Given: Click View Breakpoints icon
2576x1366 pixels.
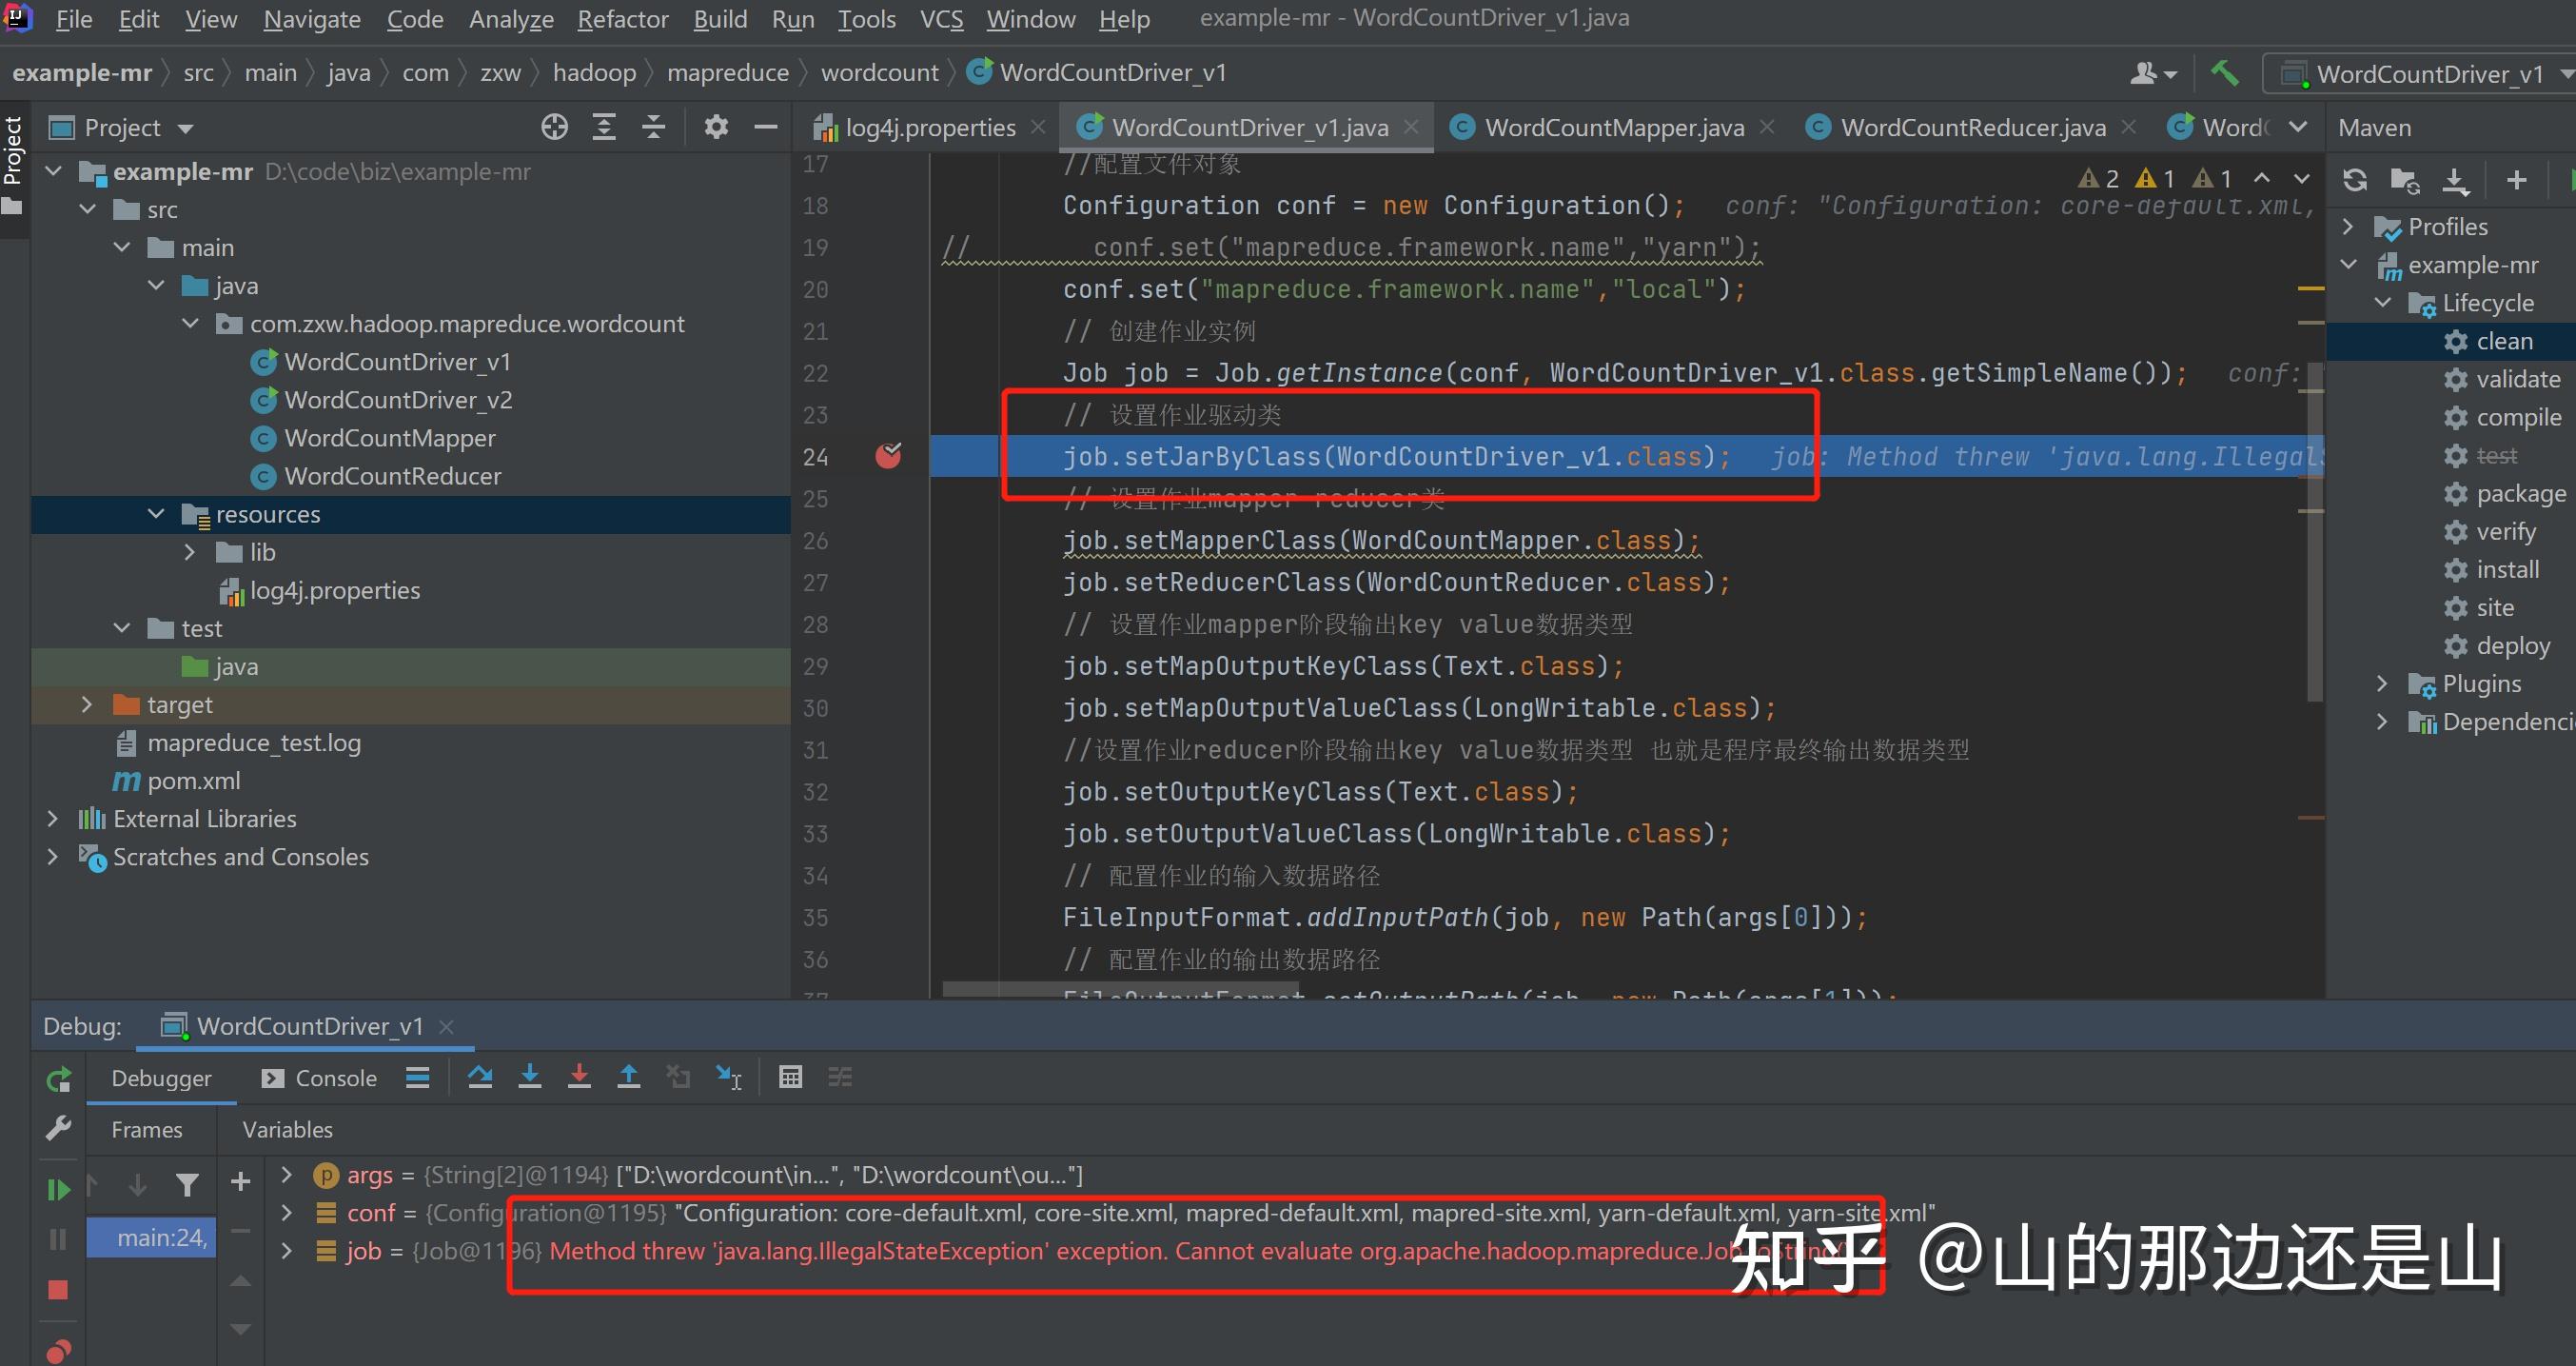Looking at the screenshot, I should click(58, 1351).
